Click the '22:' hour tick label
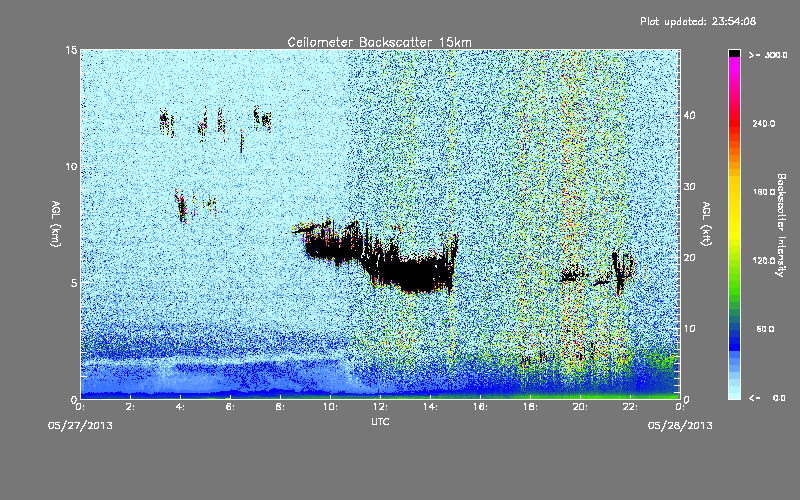The image size is (800, 500). [630, 407]
